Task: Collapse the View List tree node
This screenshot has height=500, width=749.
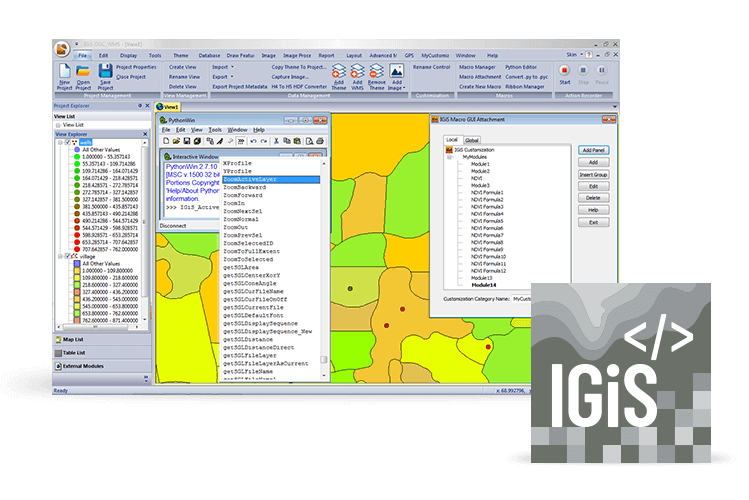Action: 58,125
